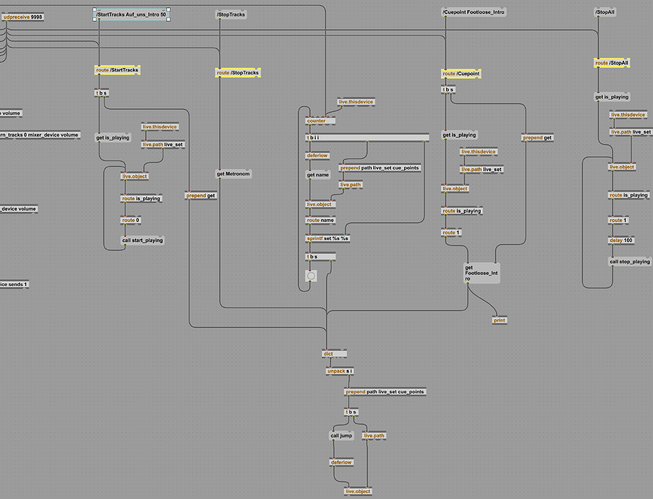Image resolution: width=653 pixels, height=499 pixels.
Task: Click the call stop_playing message
Action: click(630, 261)
